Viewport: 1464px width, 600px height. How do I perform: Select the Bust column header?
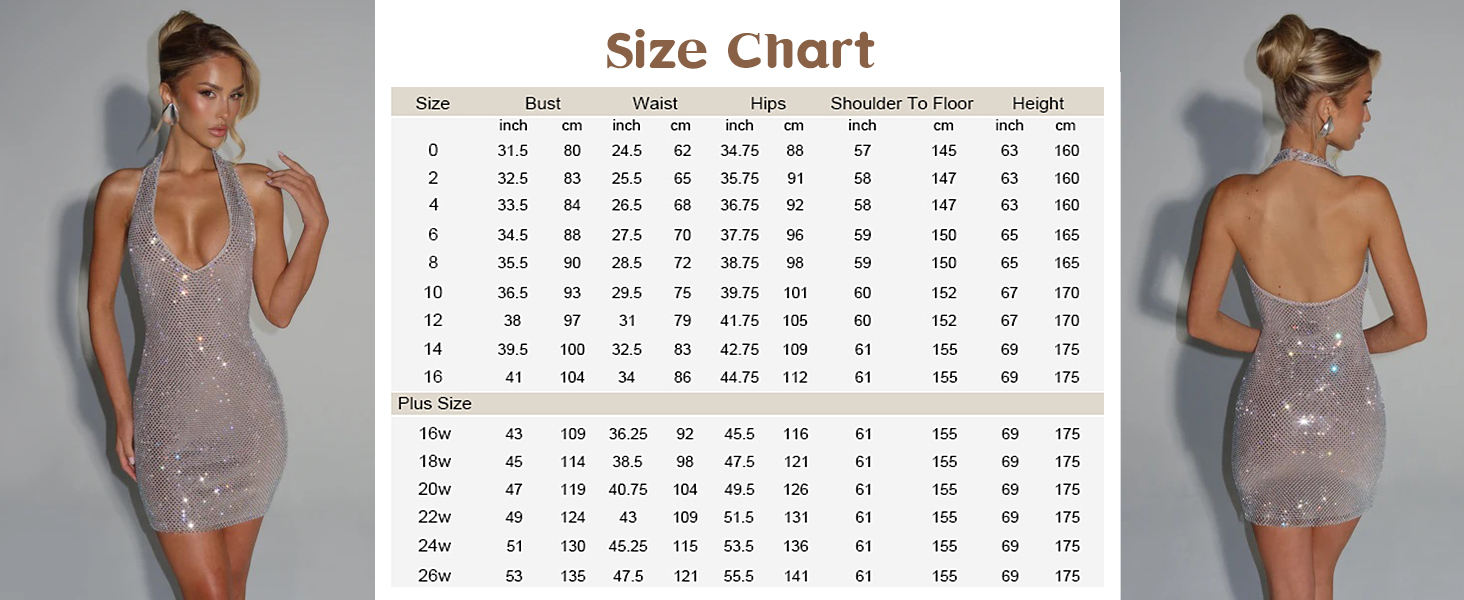543,103
